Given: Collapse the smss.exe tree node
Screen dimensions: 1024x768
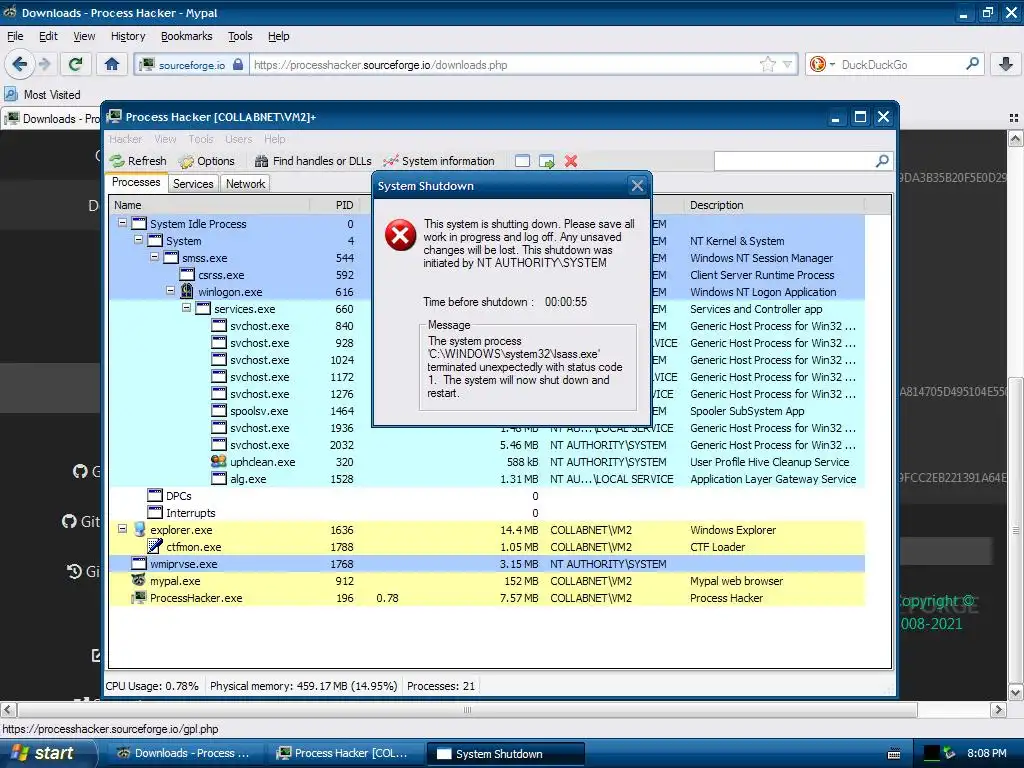Looking at the screenshot, I should pos(154,257).
